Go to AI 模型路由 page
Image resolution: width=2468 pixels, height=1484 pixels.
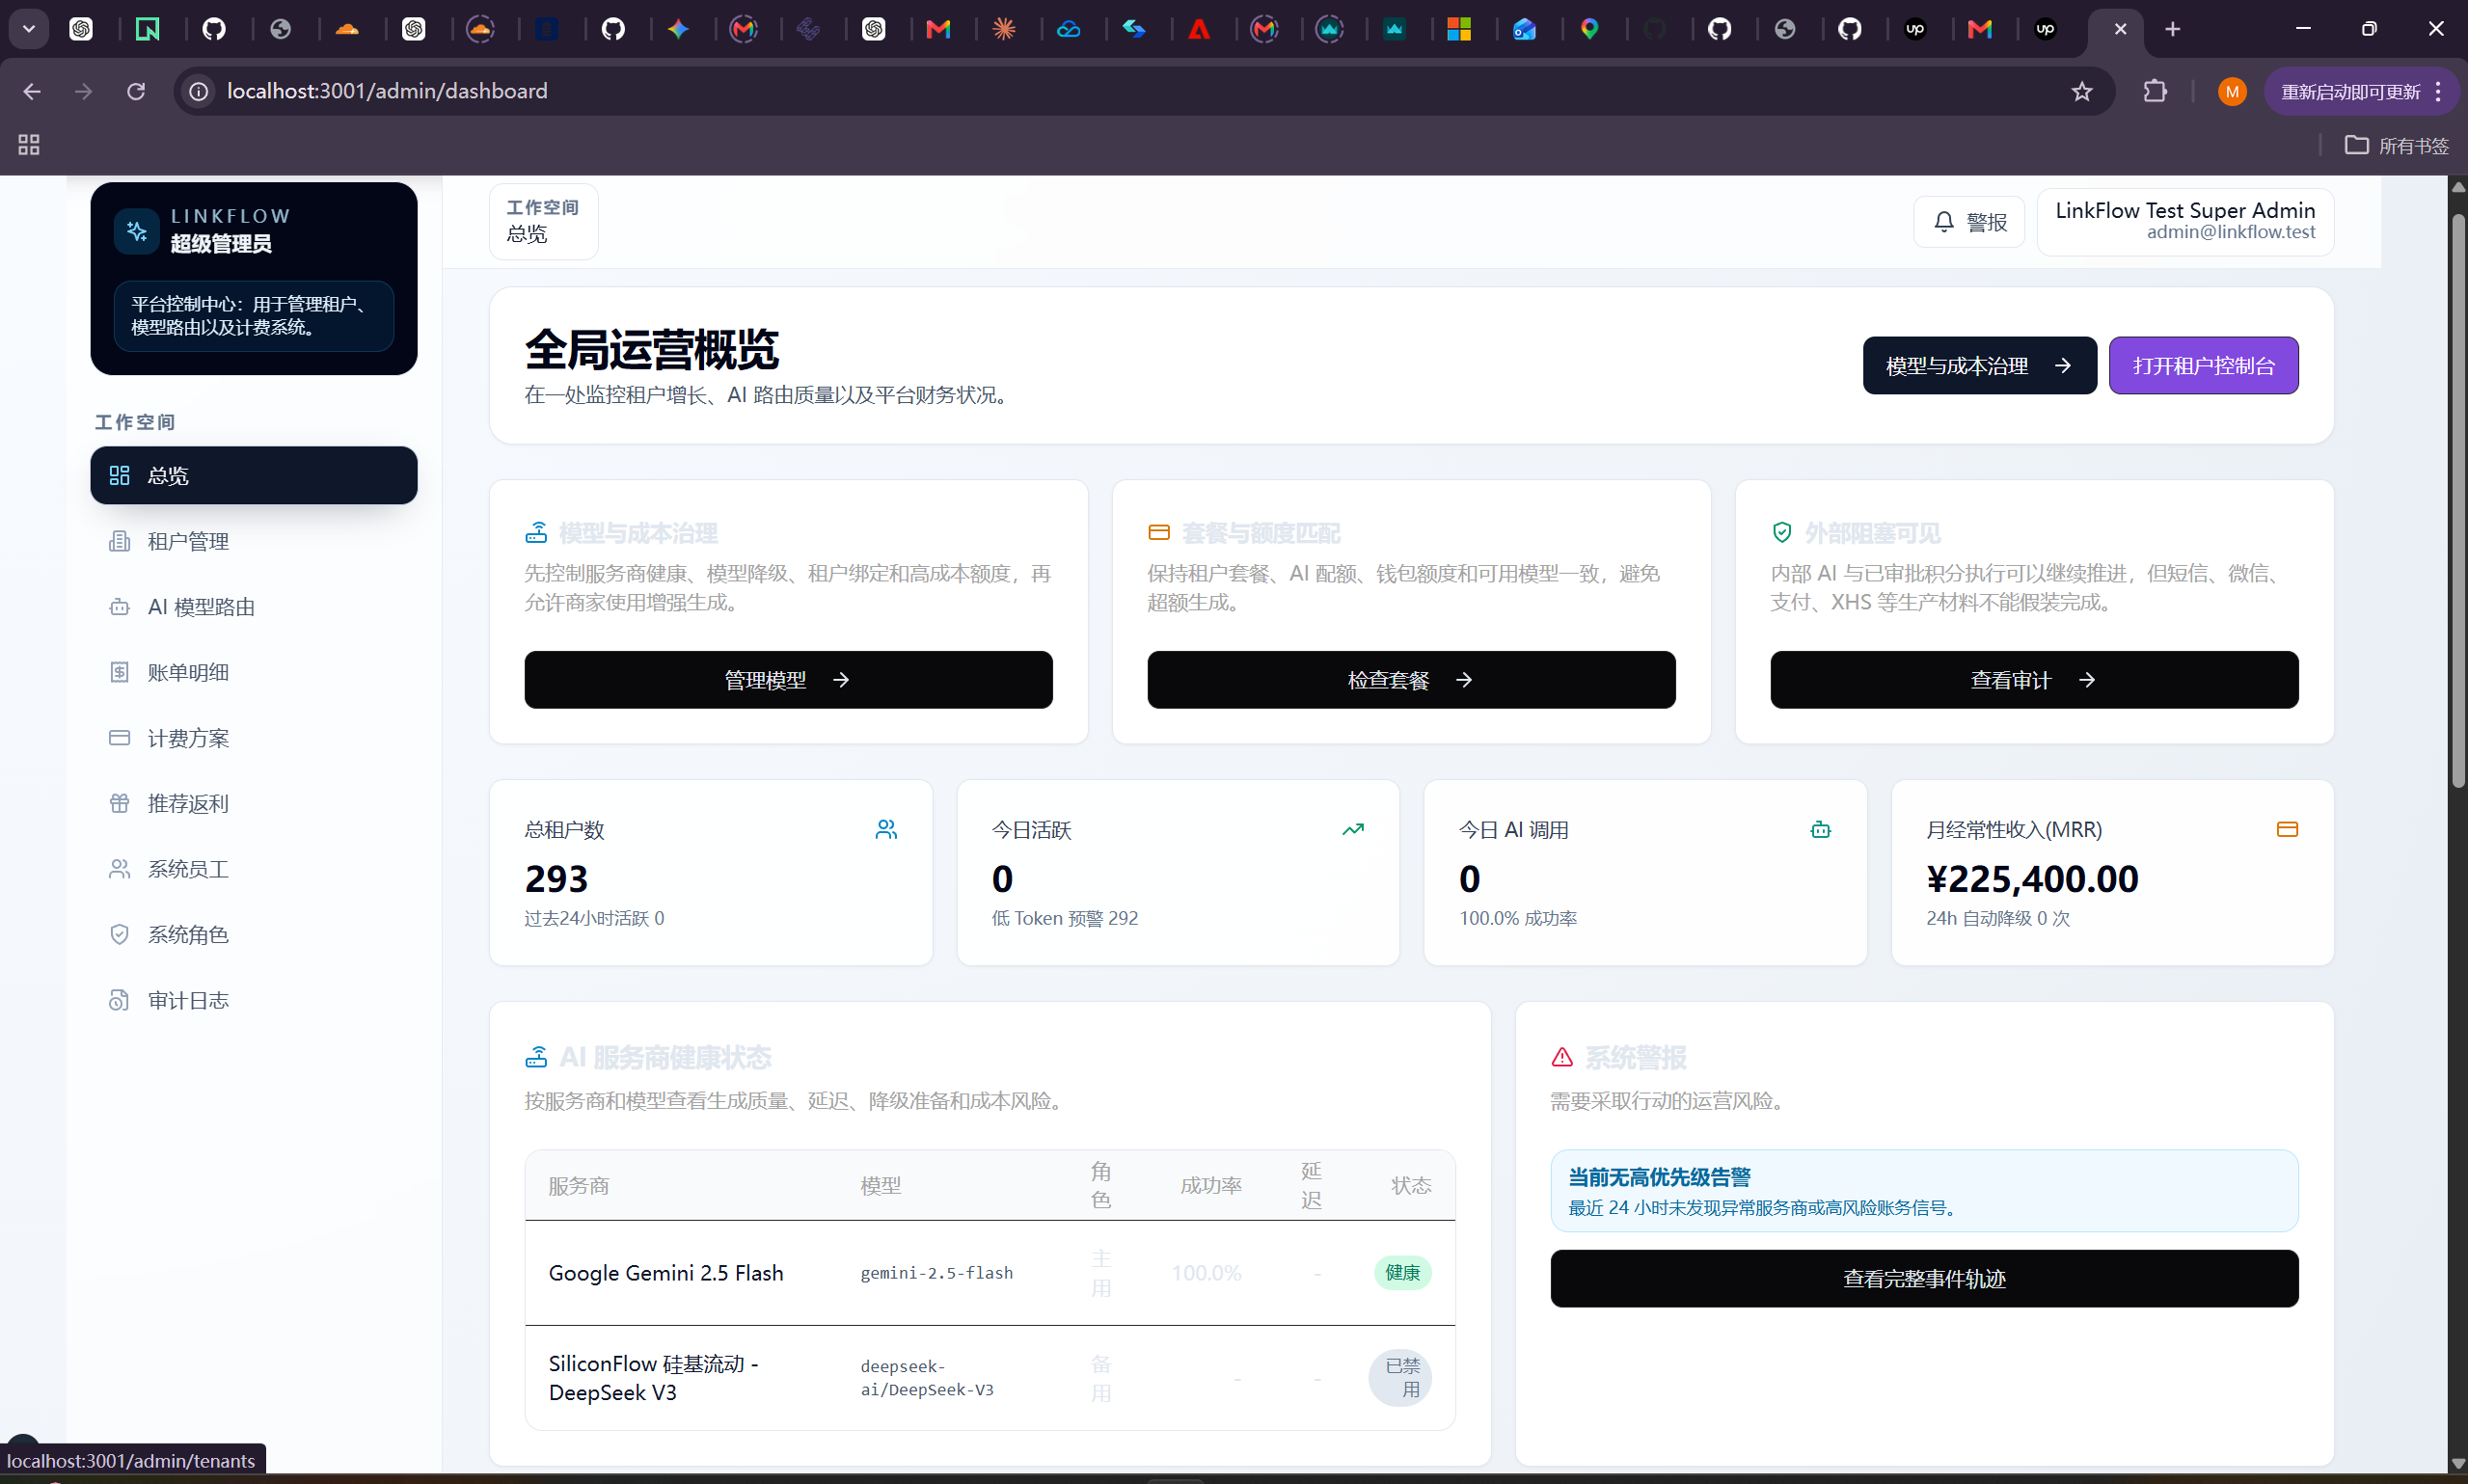click(253, 607)
